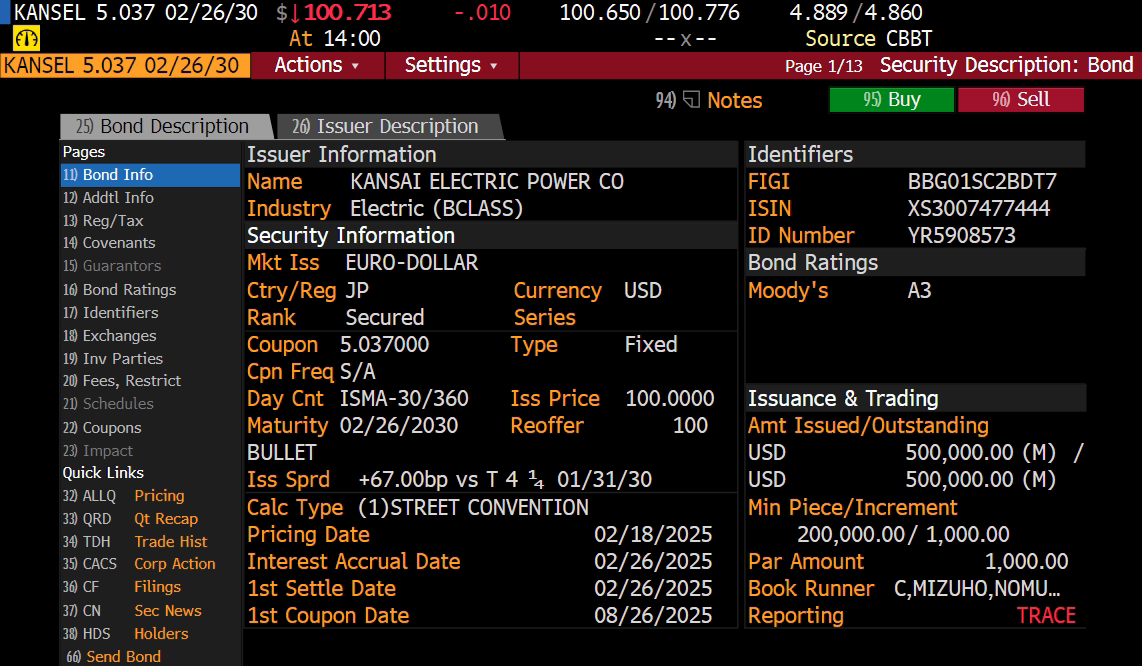This screenshot has height=666, width=1142.
Task: Click the issuer name KANSAI ELECTRIC POWER CO
Action: [487, 181]
